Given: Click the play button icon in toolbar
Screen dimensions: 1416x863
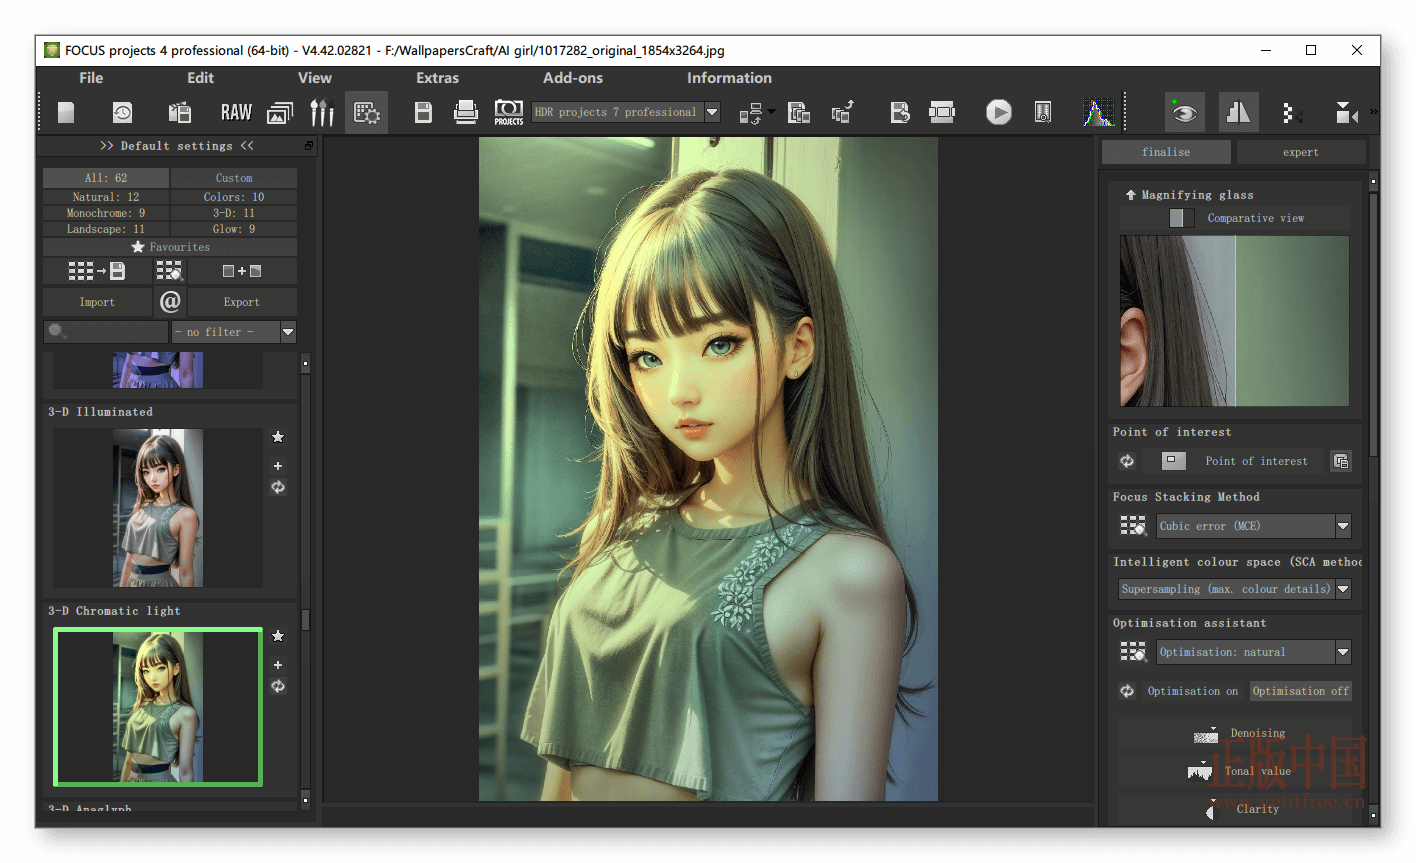Looking at the screenshot, I should click(998, 112).
